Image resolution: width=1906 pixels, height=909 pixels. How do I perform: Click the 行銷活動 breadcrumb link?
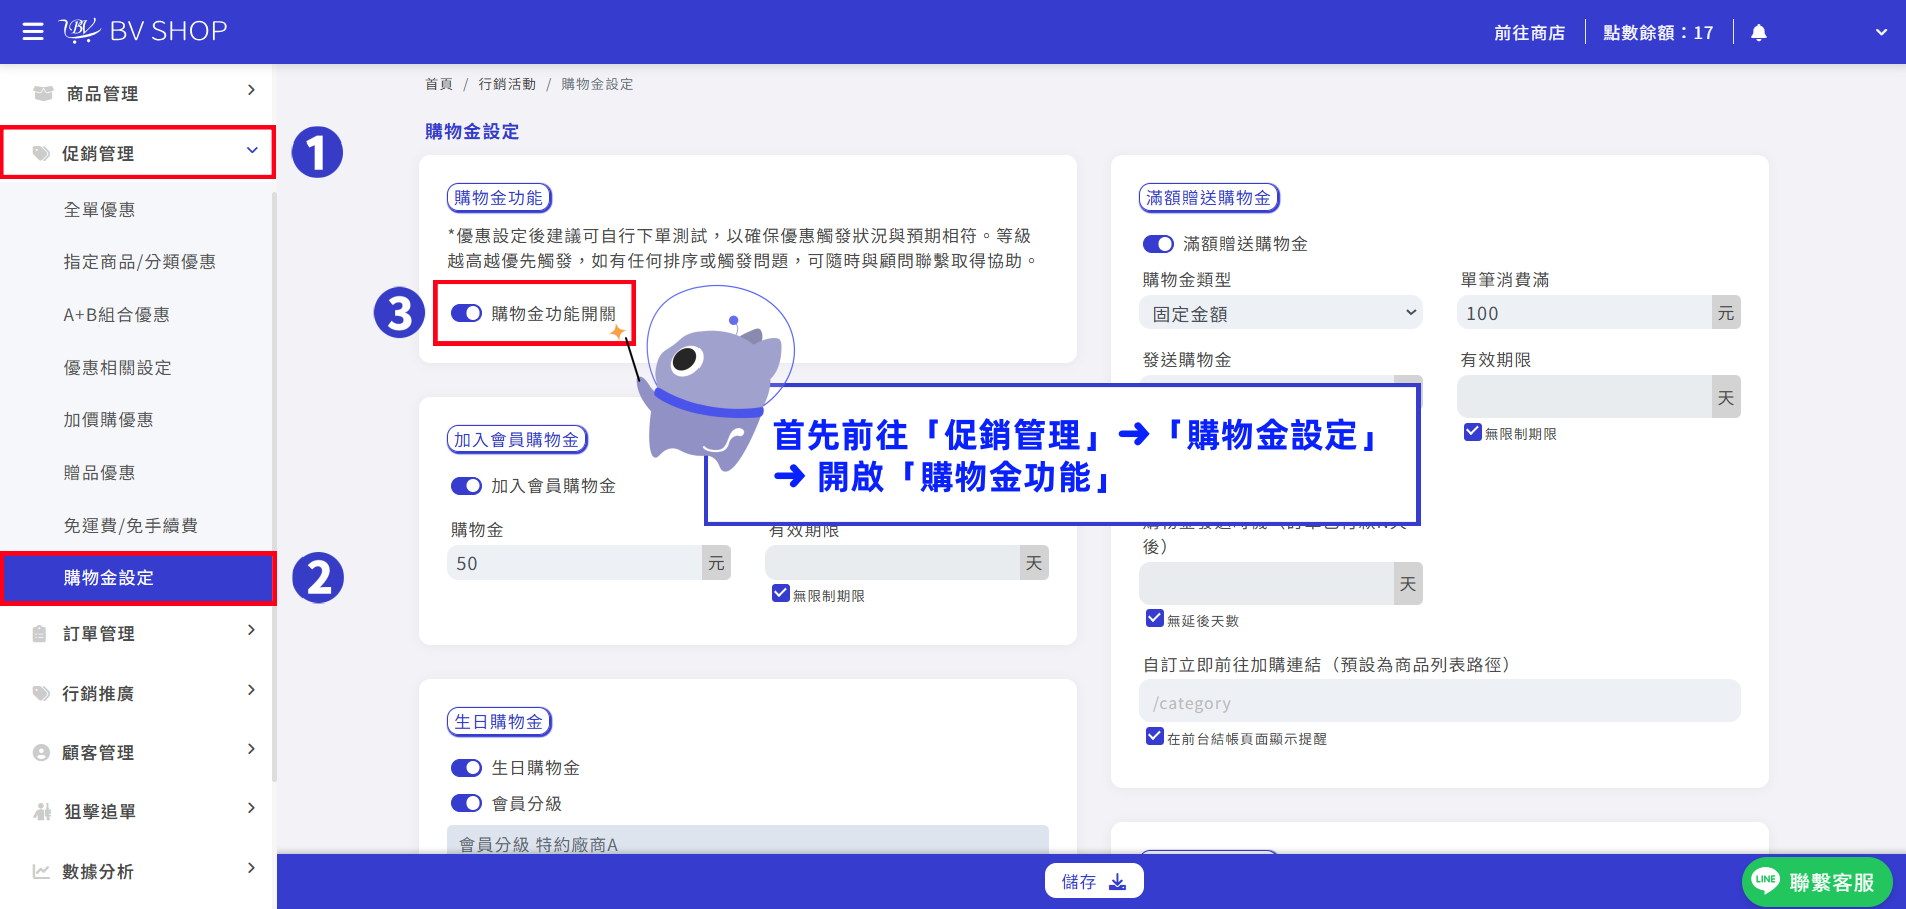point(507,84)
